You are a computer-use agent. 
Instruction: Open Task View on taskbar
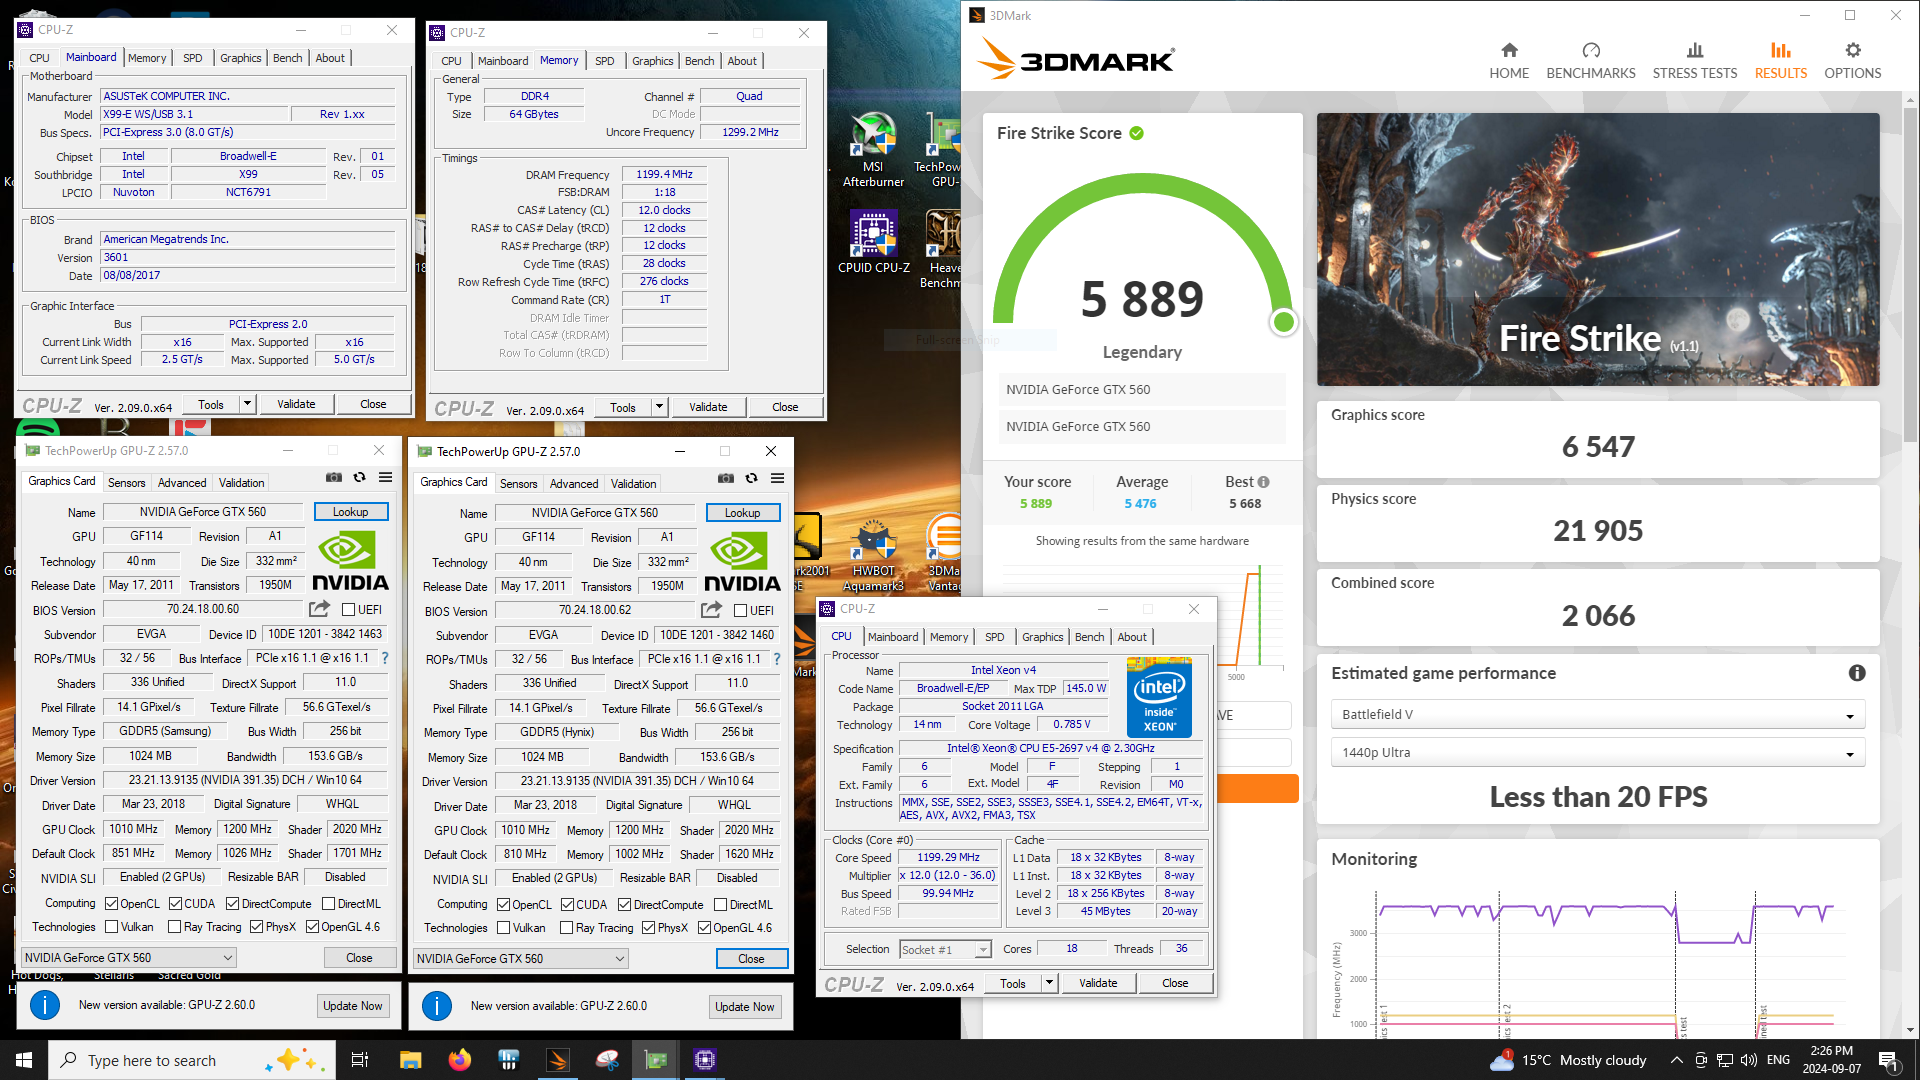point(360,1060)
